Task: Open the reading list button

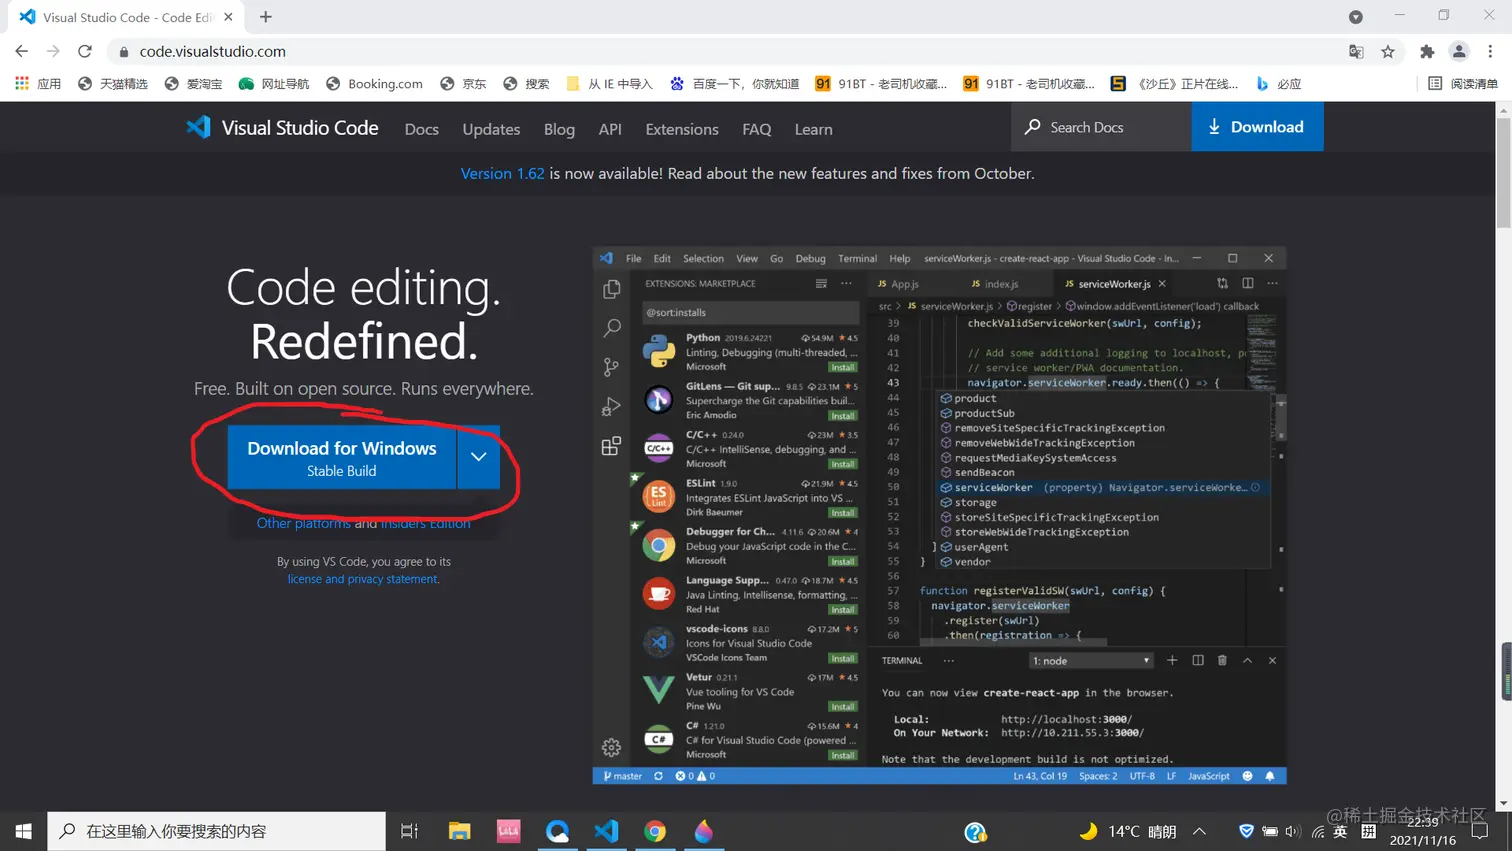Action: point(1462,84)
